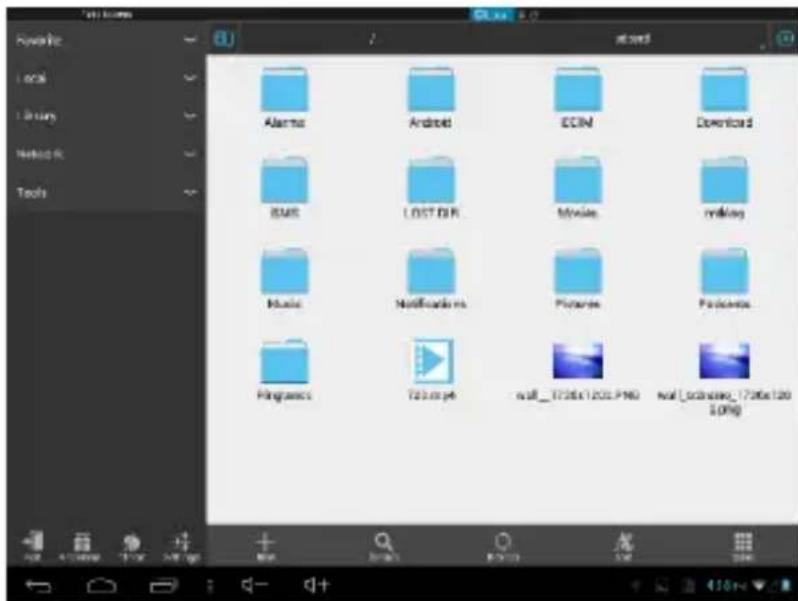Click the root slash in the path bar

(373, 39)
